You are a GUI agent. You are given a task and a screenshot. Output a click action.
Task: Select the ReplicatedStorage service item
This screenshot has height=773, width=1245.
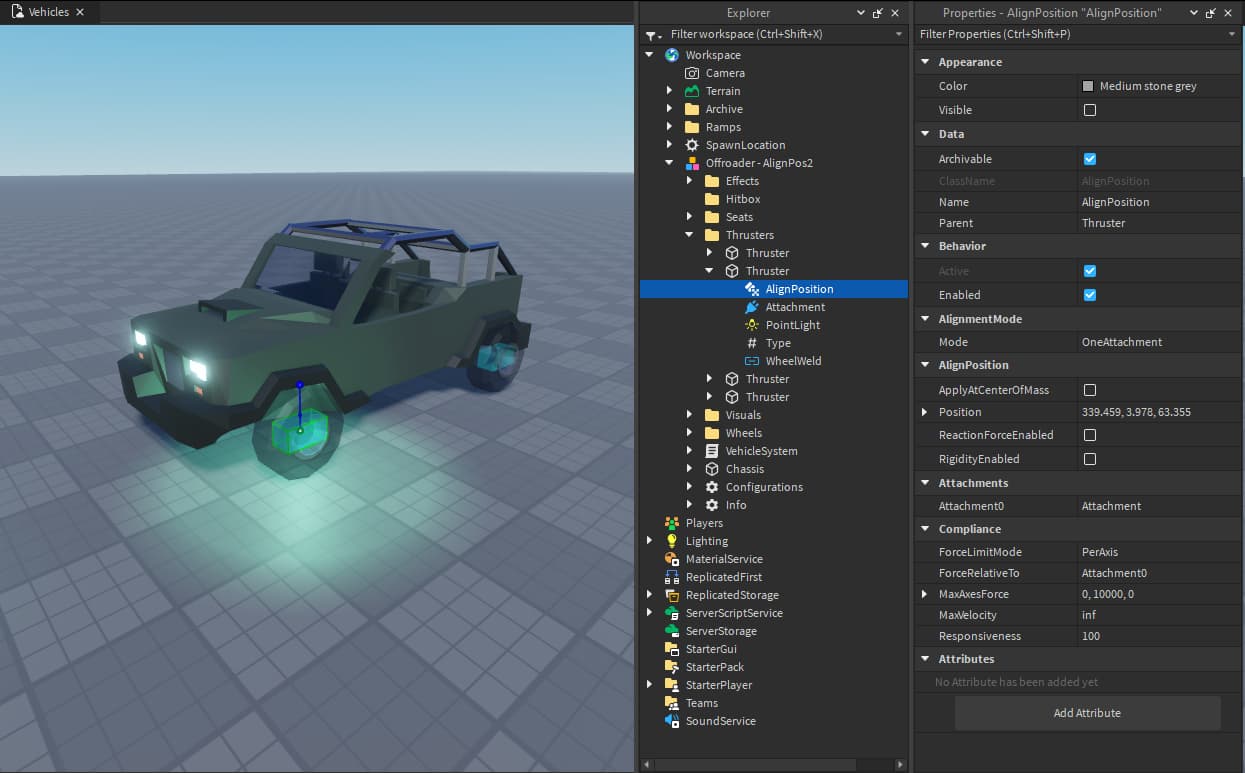point(731,595)
